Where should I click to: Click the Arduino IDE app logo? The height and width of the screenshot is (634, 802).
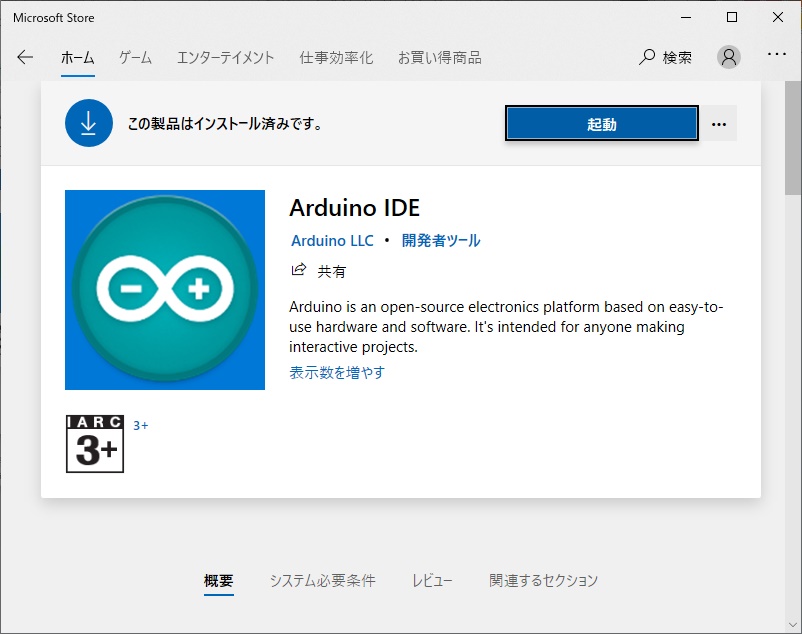[165, 290]
